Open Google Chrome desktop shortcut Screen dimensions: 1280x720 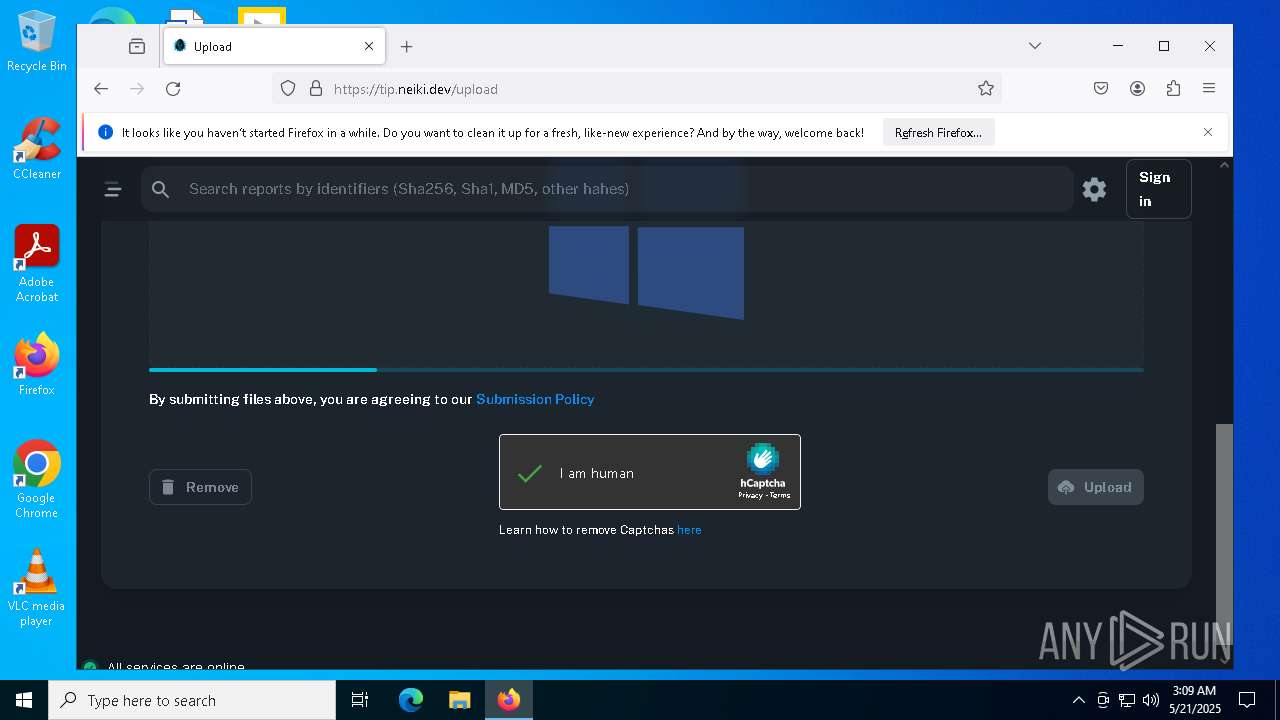coord(37,480)
